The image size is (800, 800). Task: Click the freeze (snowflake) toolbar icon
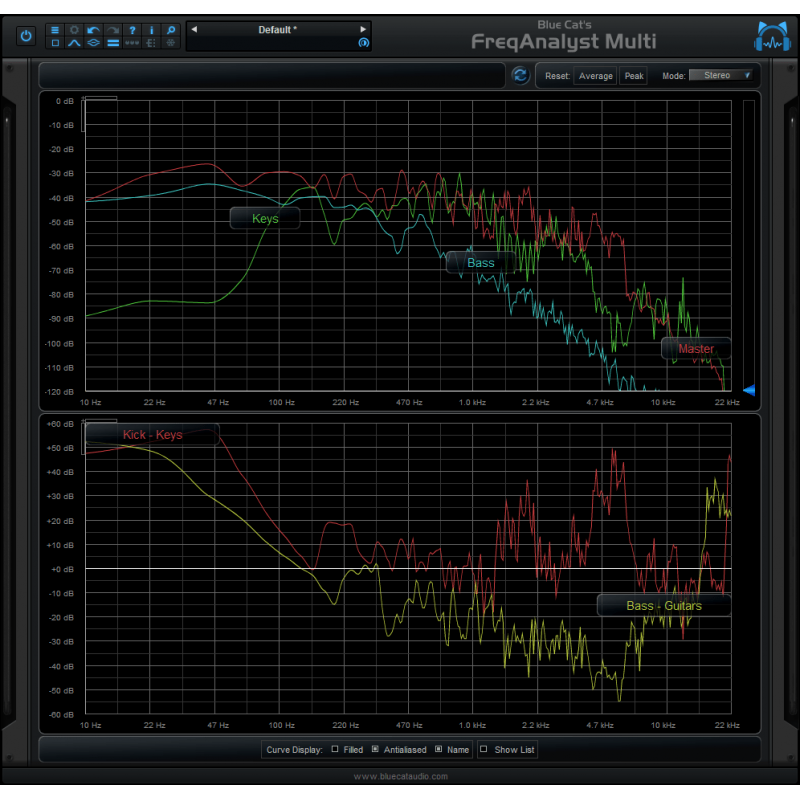170,44
